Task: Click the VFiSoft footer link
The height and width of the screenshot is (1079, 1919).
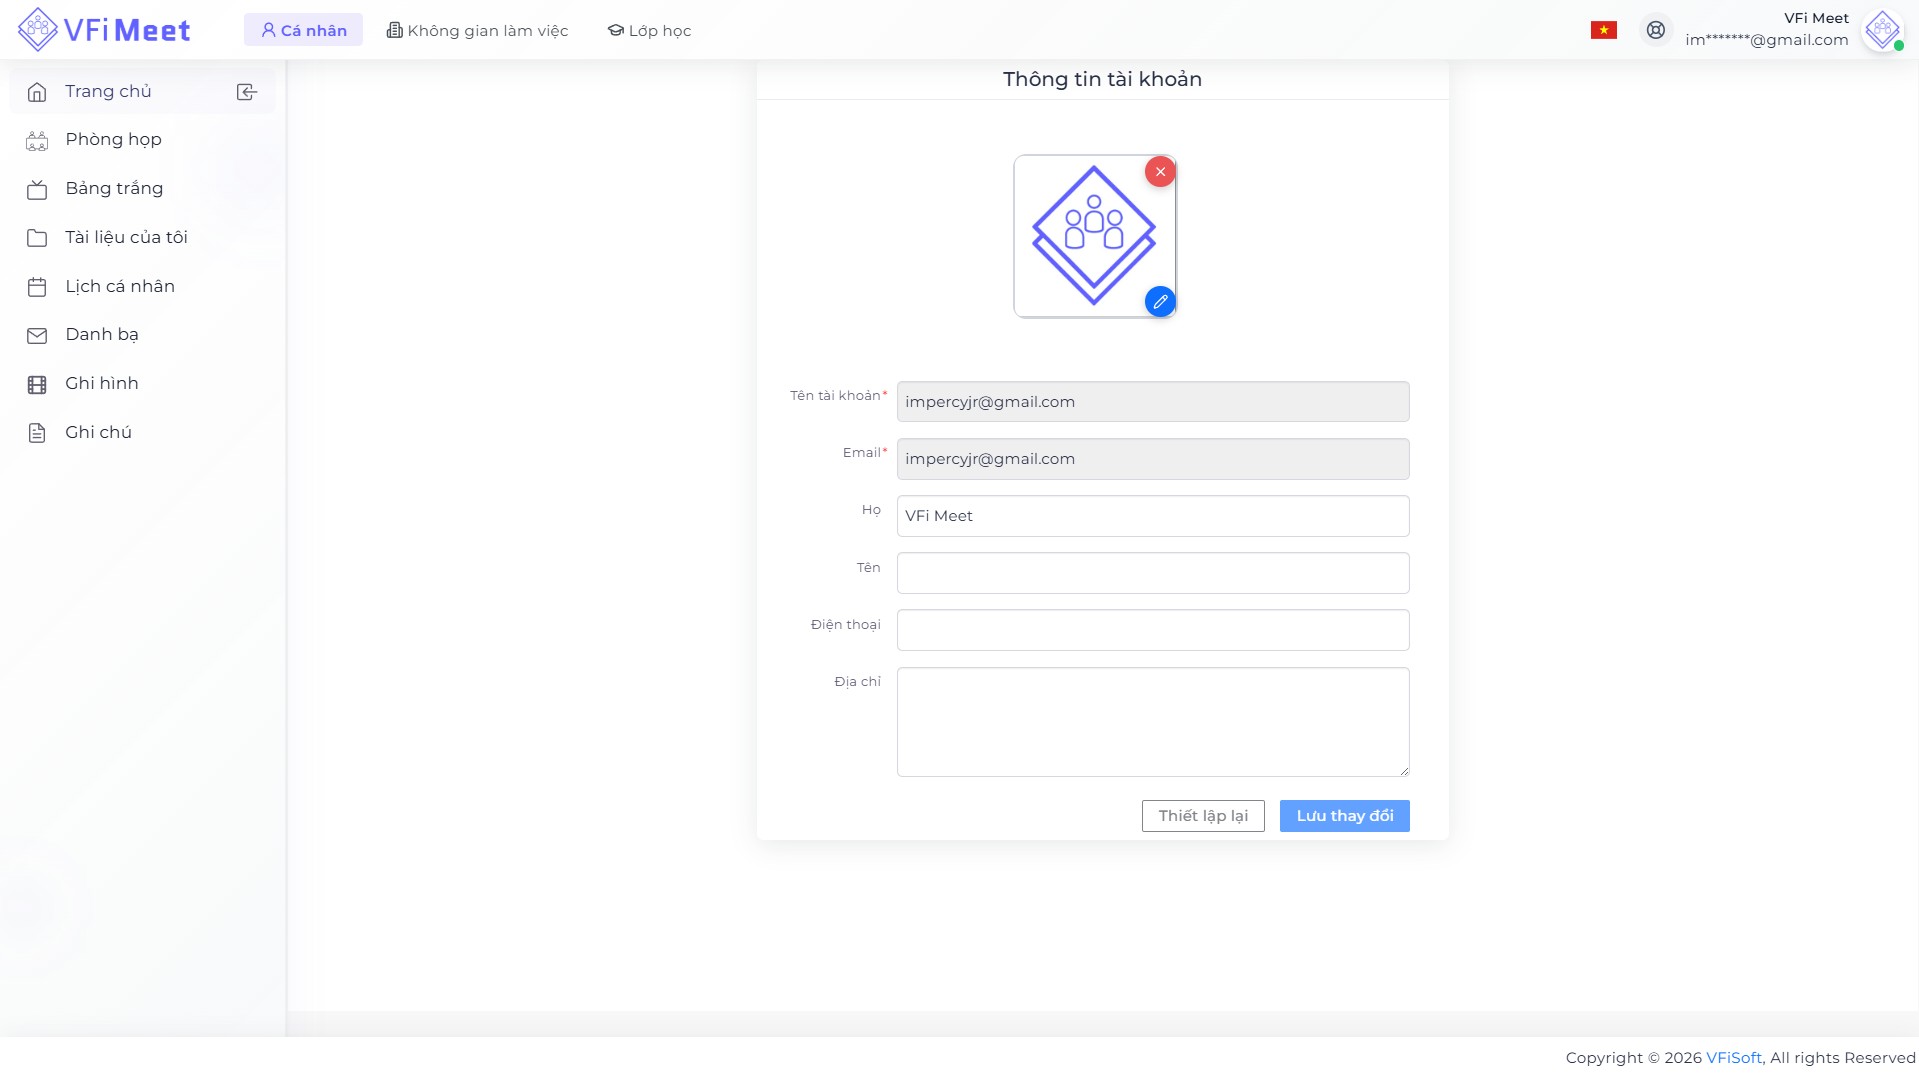Action: click(x=1733, y=1058)
